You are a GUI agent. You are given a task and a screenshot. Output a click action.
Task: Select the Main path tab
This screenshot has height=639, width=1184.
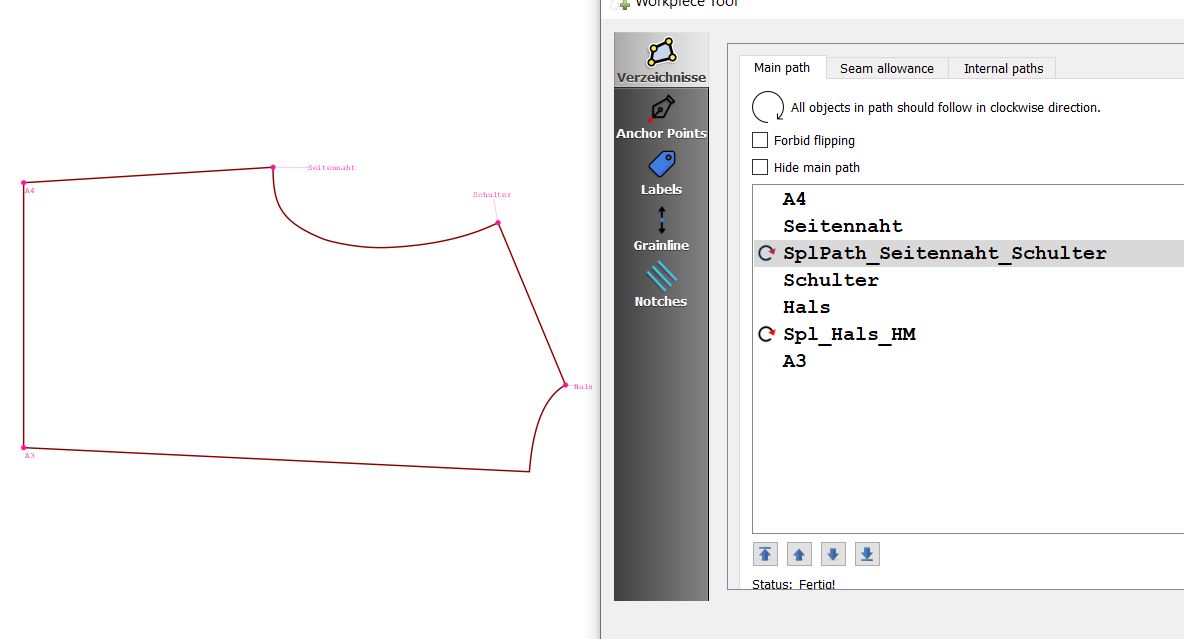pyautogui.click(x=782, y=68)
